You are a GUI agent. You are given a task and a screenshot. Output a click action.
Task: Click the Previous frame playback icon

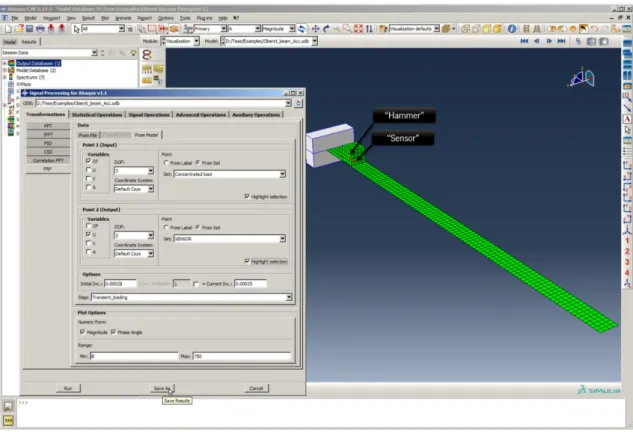point(537,41)
